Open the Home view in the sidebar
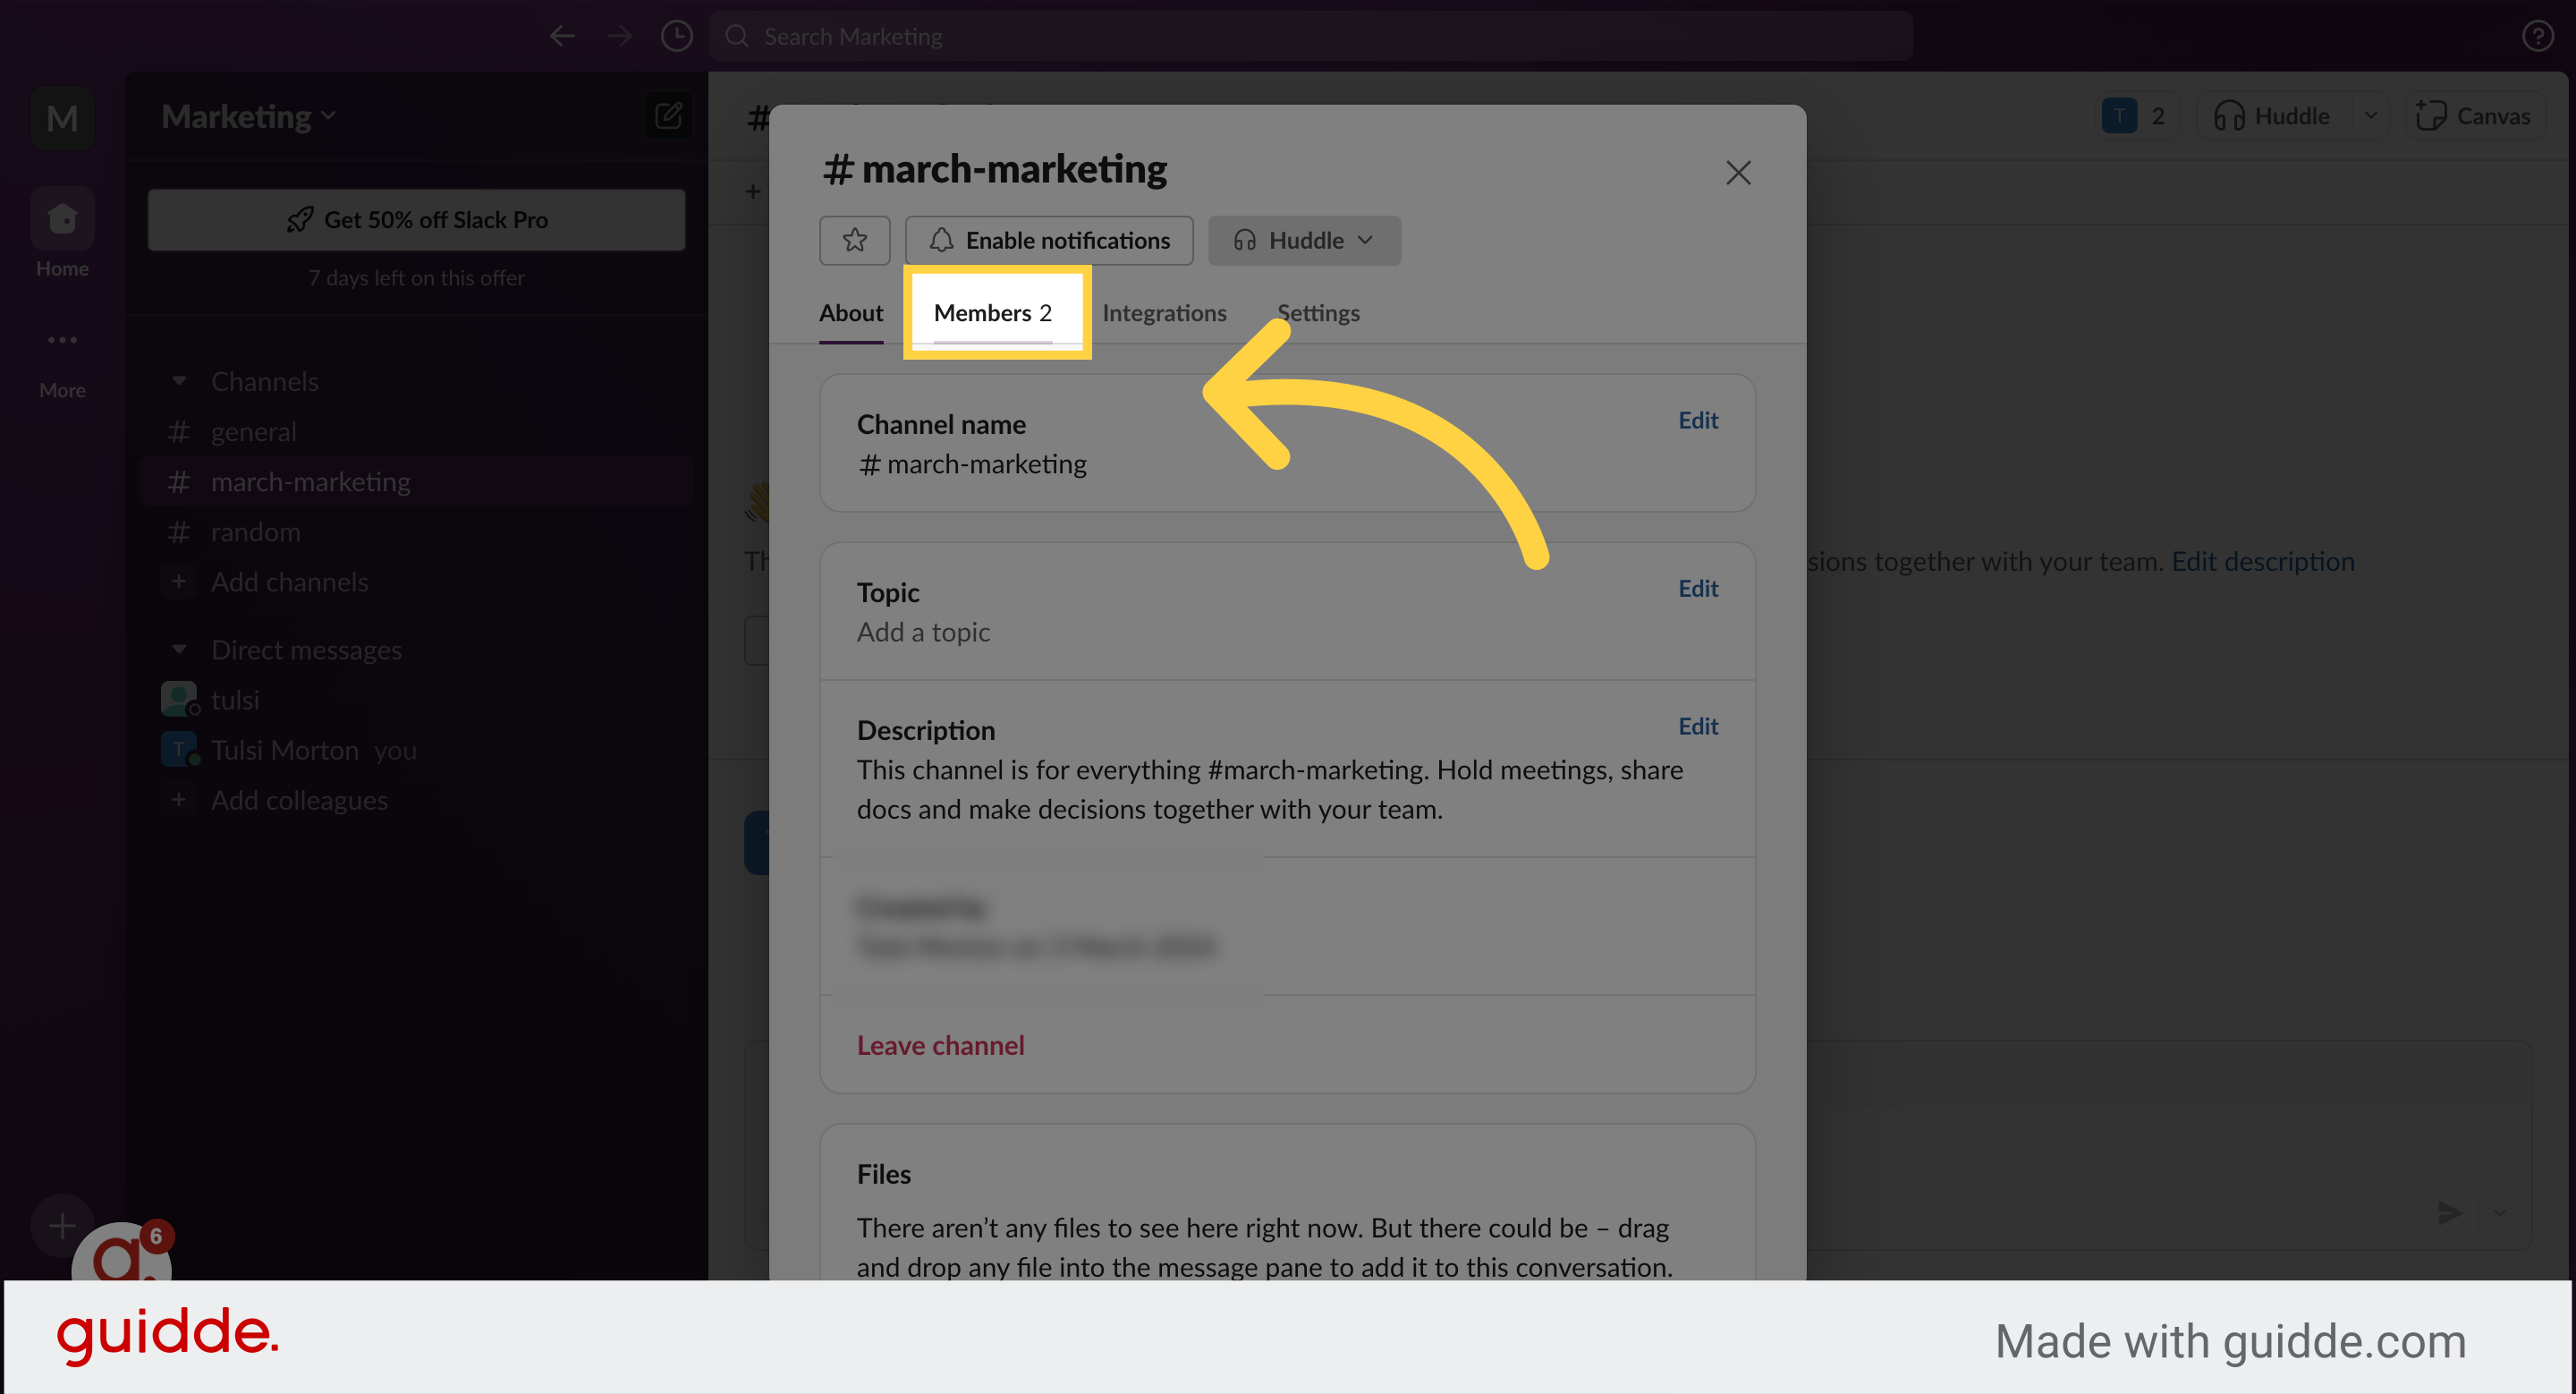 pos(61,218)
